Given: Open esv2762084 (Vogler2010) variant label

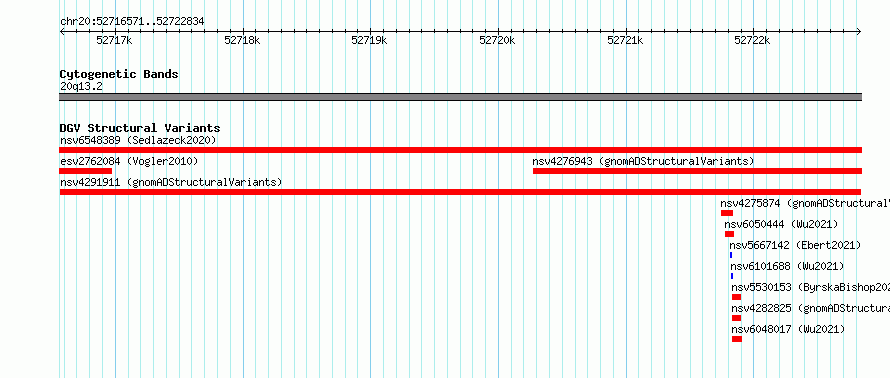Looking at the screenshot, I should click(x=129, y=162).
